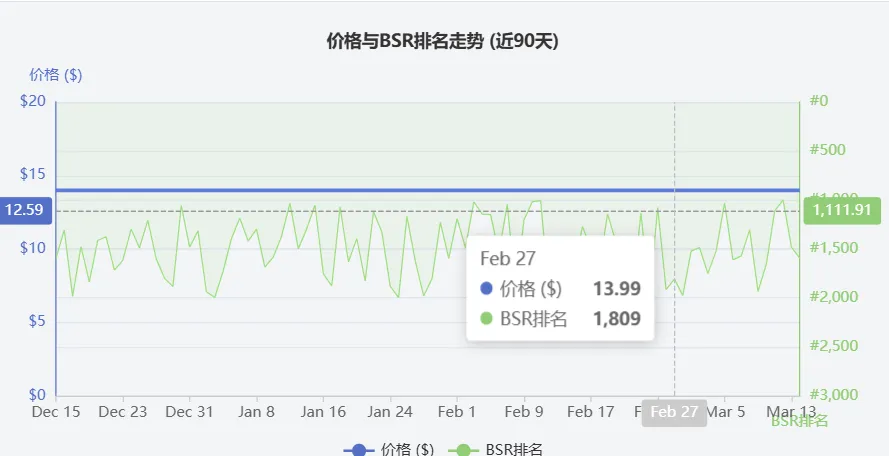The width and height of the screenshot is (889, 456).
Task: Click the $20 price axis tick label
Action: [33, 101]
